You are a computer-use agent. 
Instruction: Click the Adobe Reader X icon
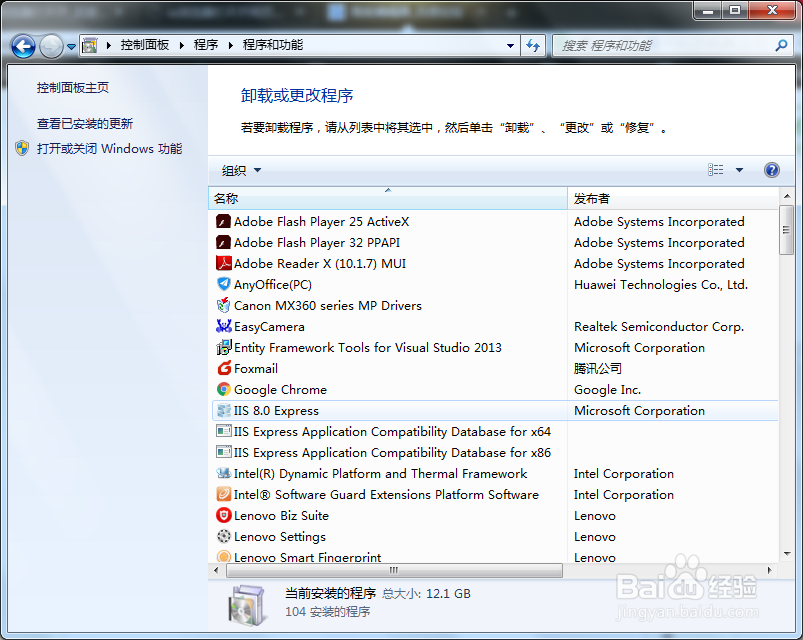pyautogui.click(x=223, y=264)
